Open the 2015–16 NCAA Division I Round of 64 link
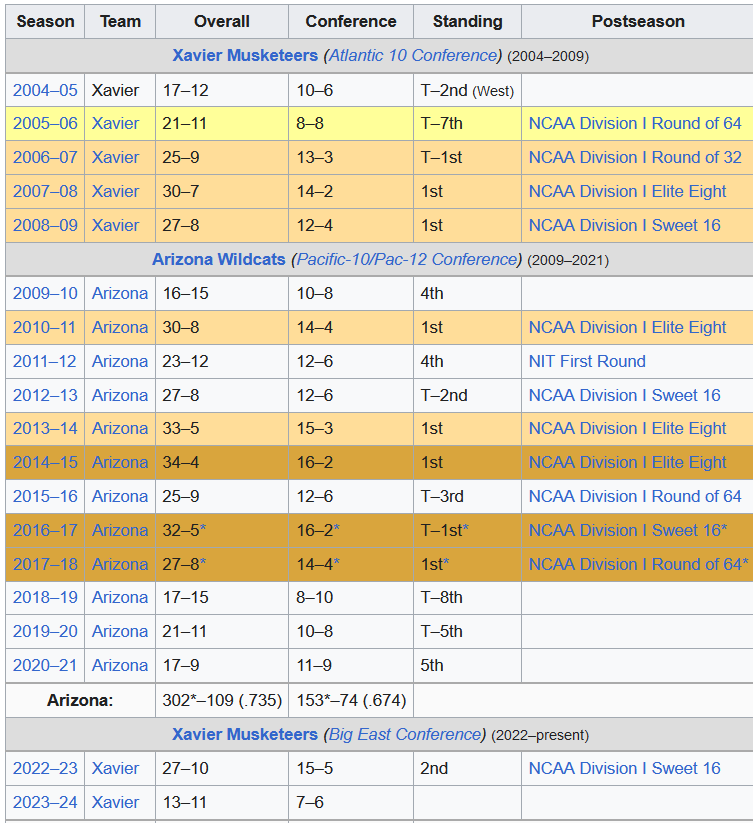Screen dimensions: 753x823 click(635, 497)
